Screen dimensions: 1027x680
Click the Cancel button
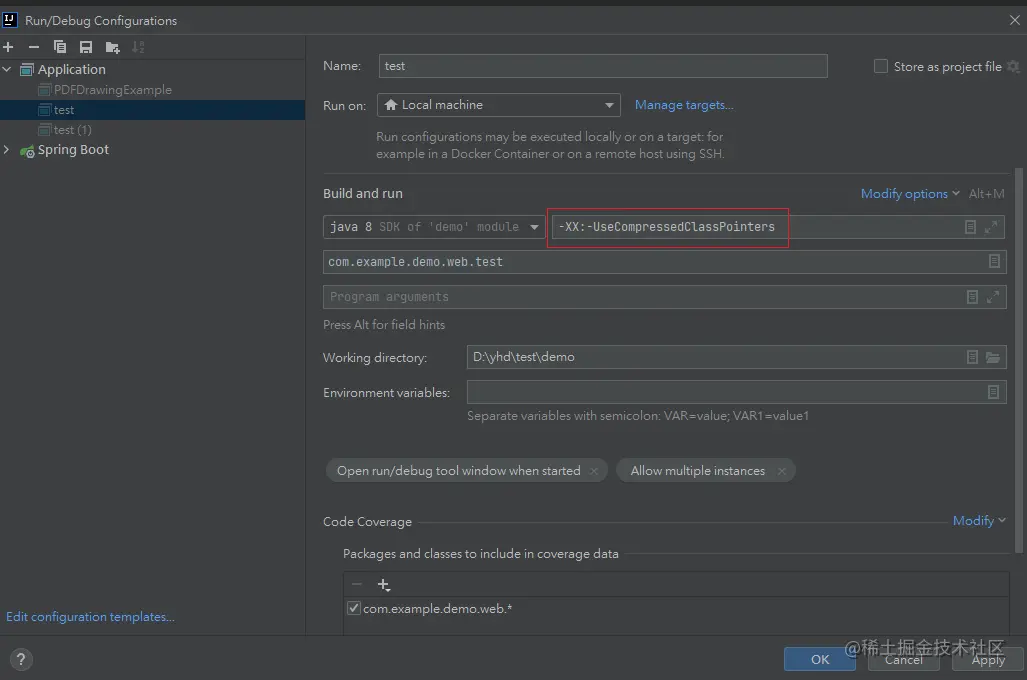pyautogui.click(x=903, y=659)
